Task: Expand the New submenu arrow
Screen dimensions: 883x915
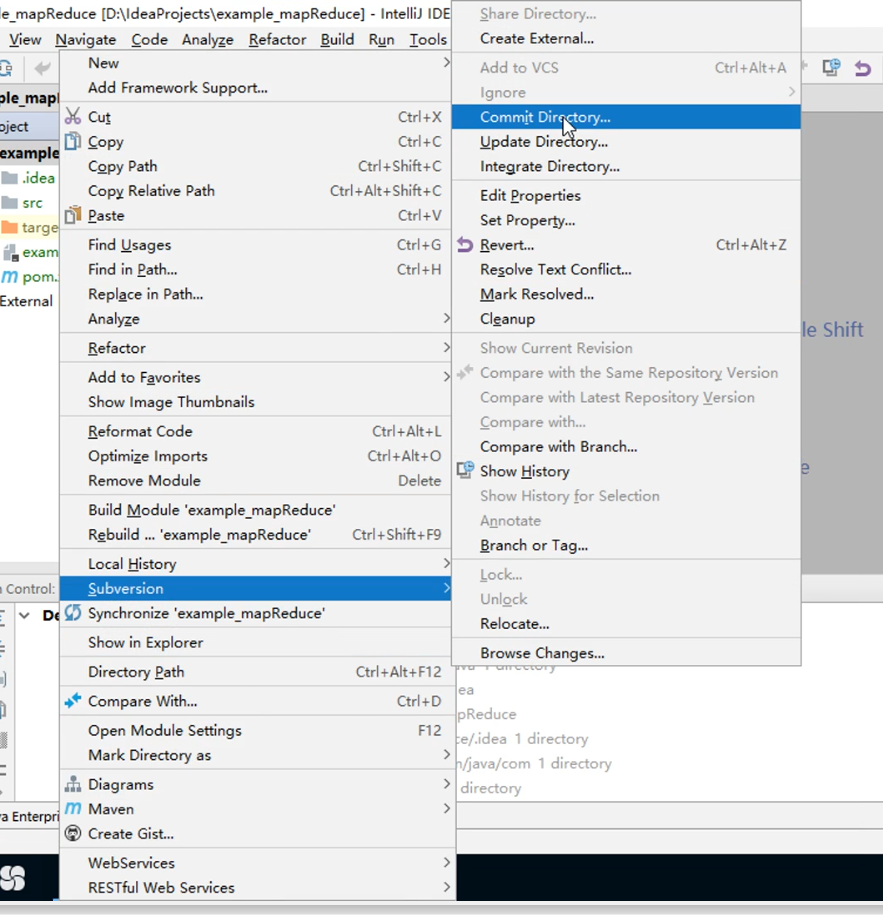Action: (446, 62)
